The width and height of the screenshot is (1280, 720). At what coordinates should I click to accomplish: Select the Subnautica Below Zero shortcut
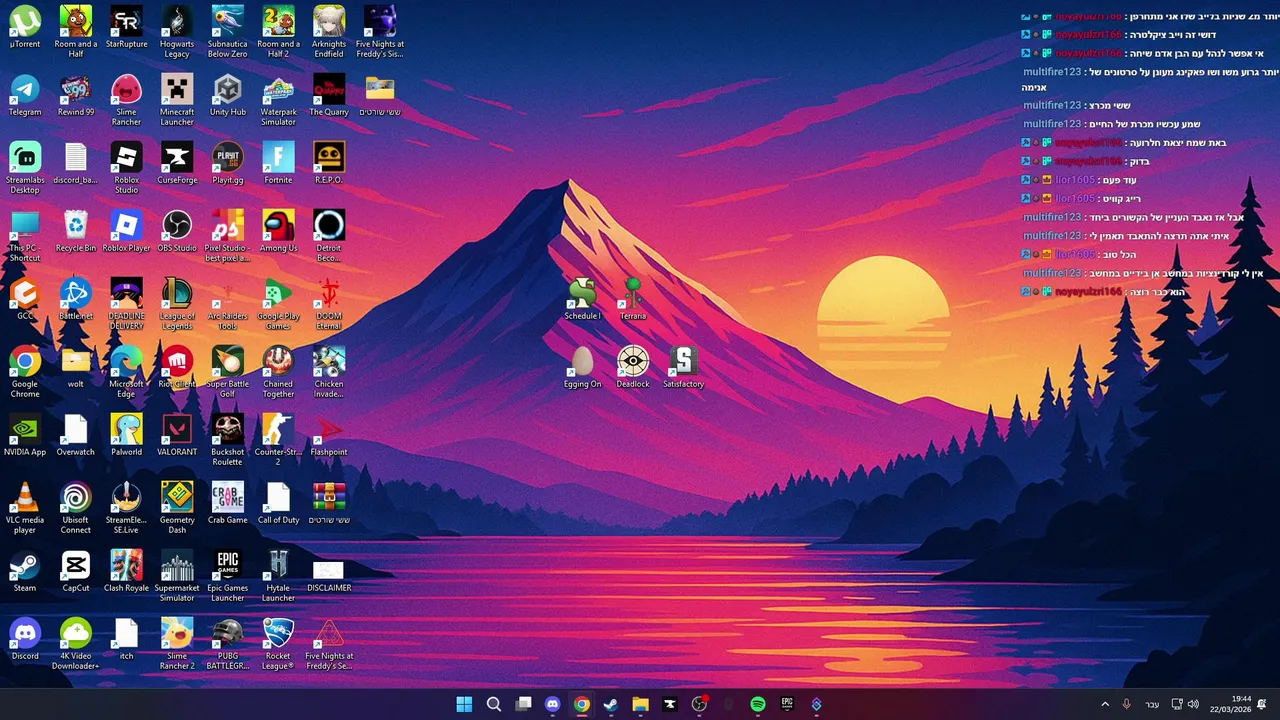pyautogui.click(x=227, y=32)
